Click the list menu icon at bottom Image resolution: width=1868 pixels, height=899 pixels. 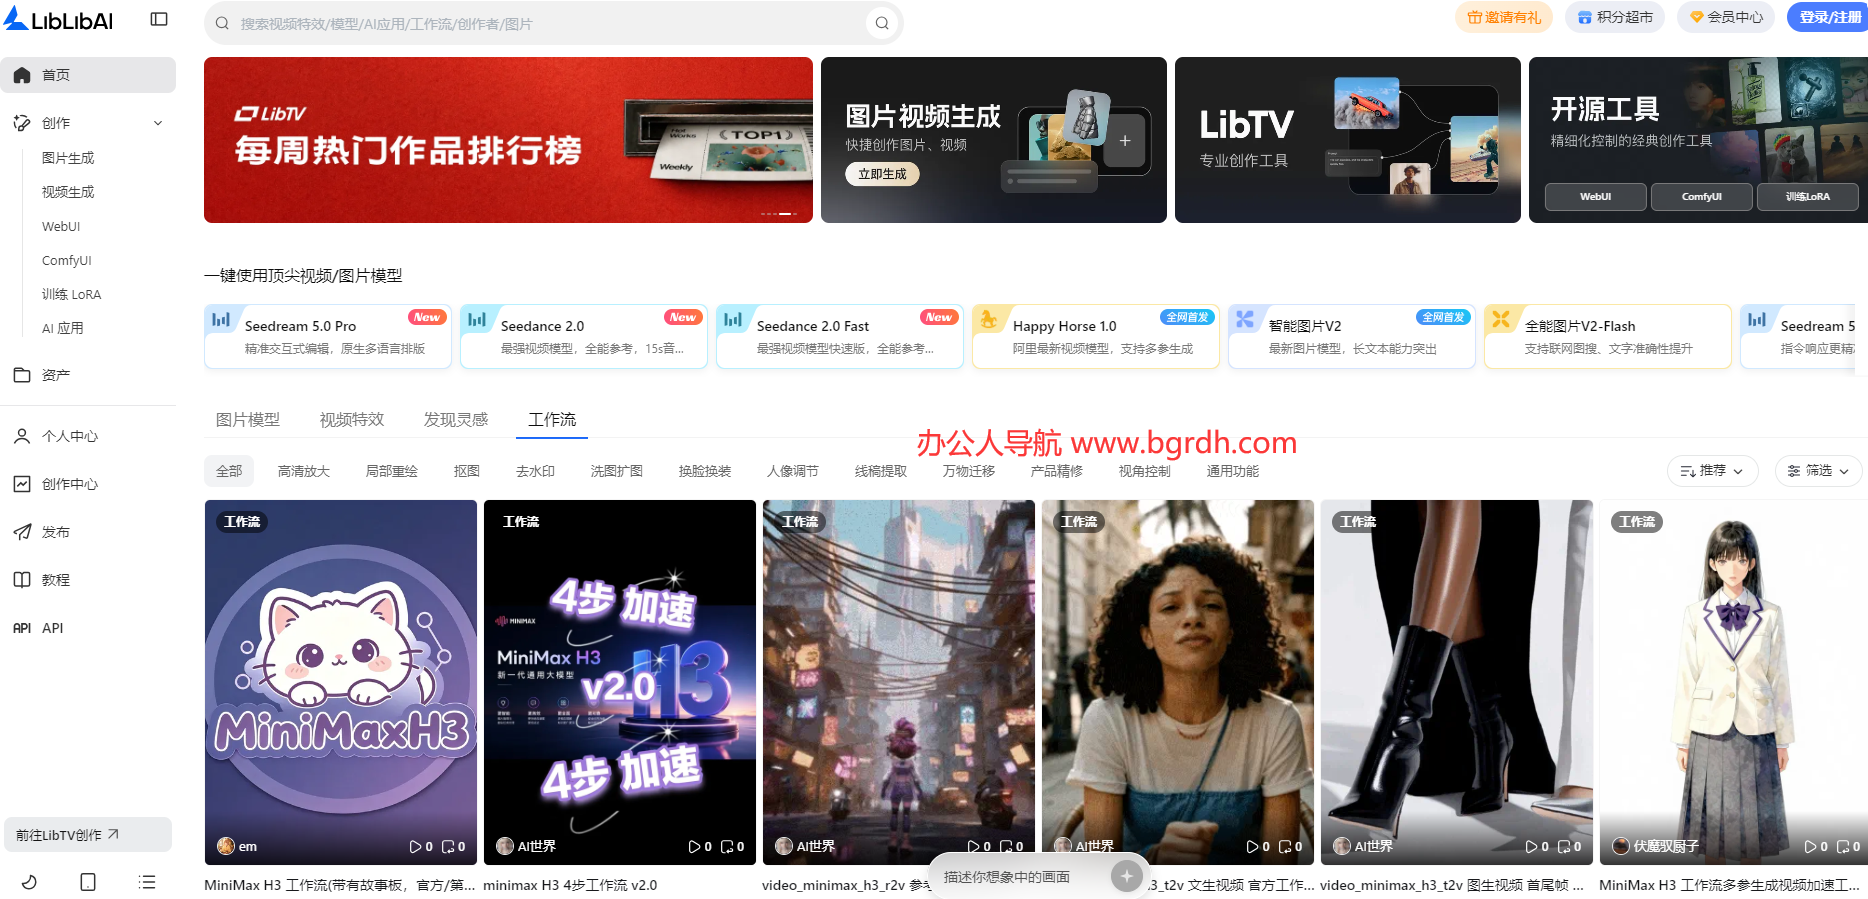147,882
